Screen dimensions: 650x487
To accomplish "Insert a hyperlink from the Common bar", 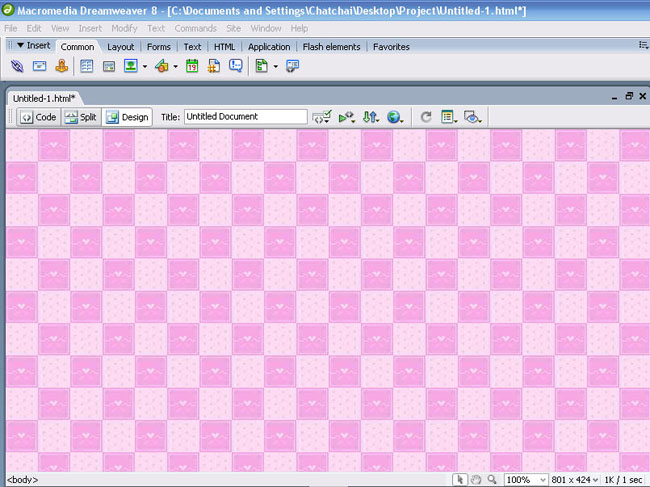I will point(17,66).
